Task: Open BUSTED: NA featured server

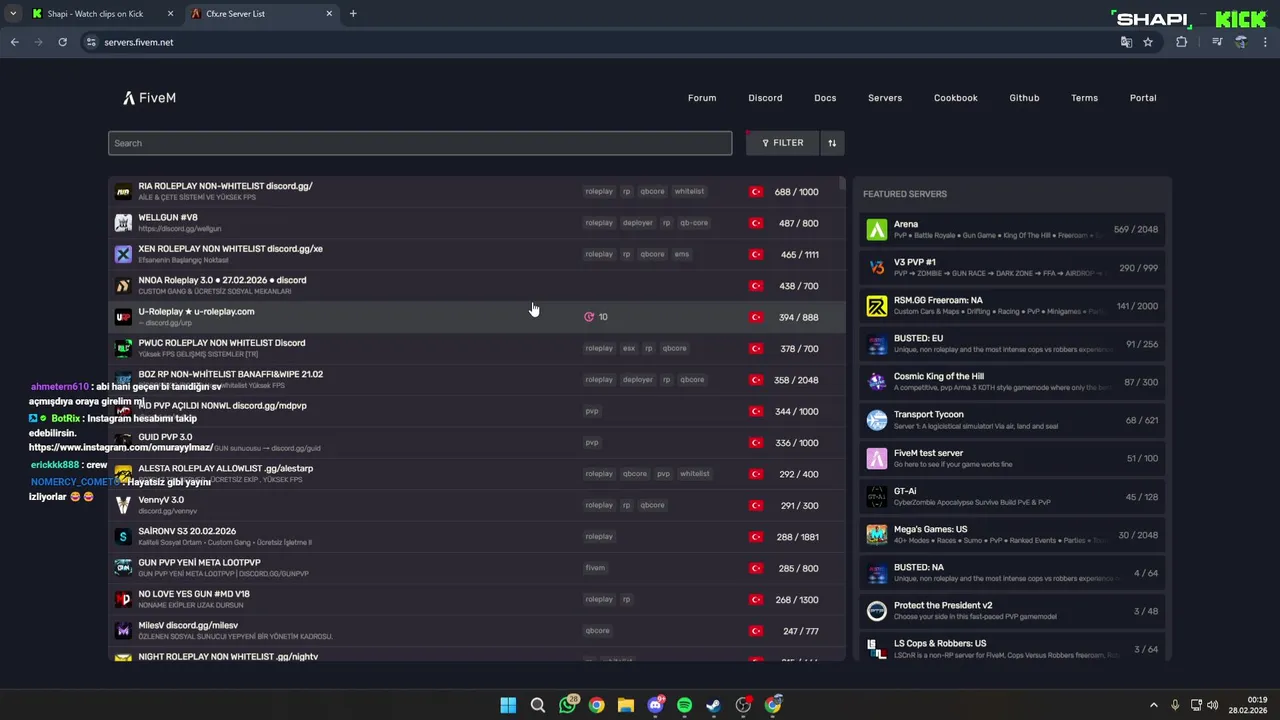Action: 1012,573
